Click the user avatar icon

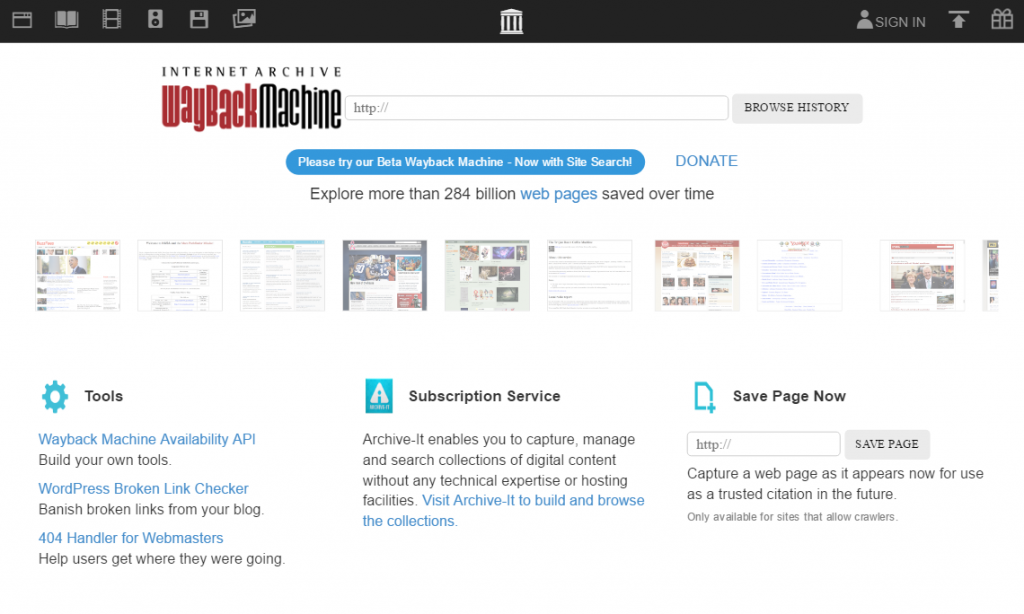click(865, 20)
